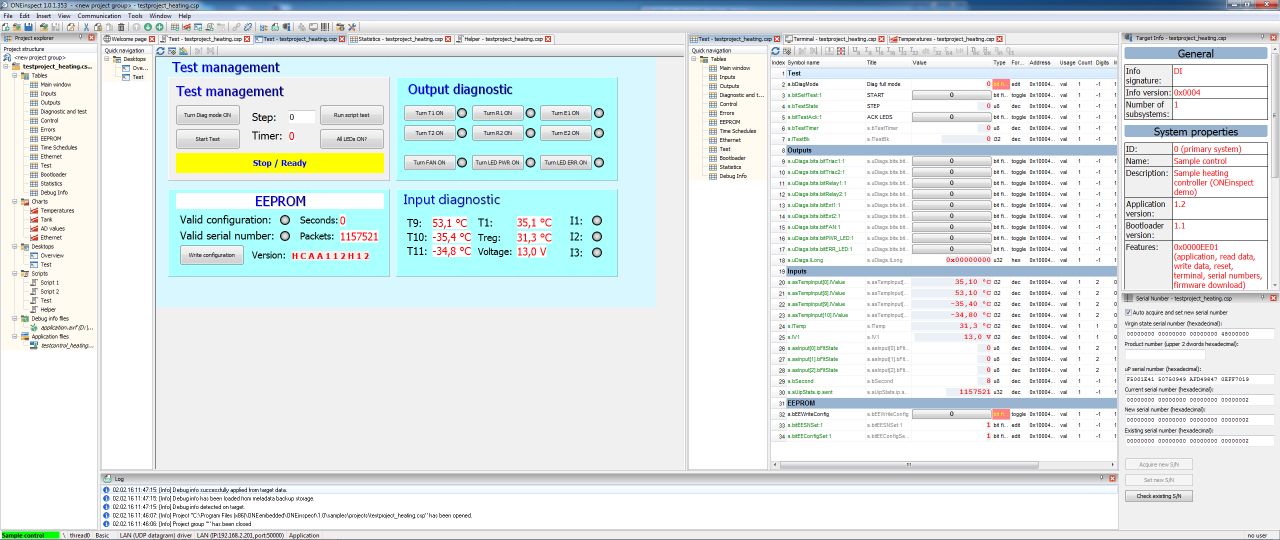1280x540 pixels.
Task: Open the File menu
Action: (9, 16)
